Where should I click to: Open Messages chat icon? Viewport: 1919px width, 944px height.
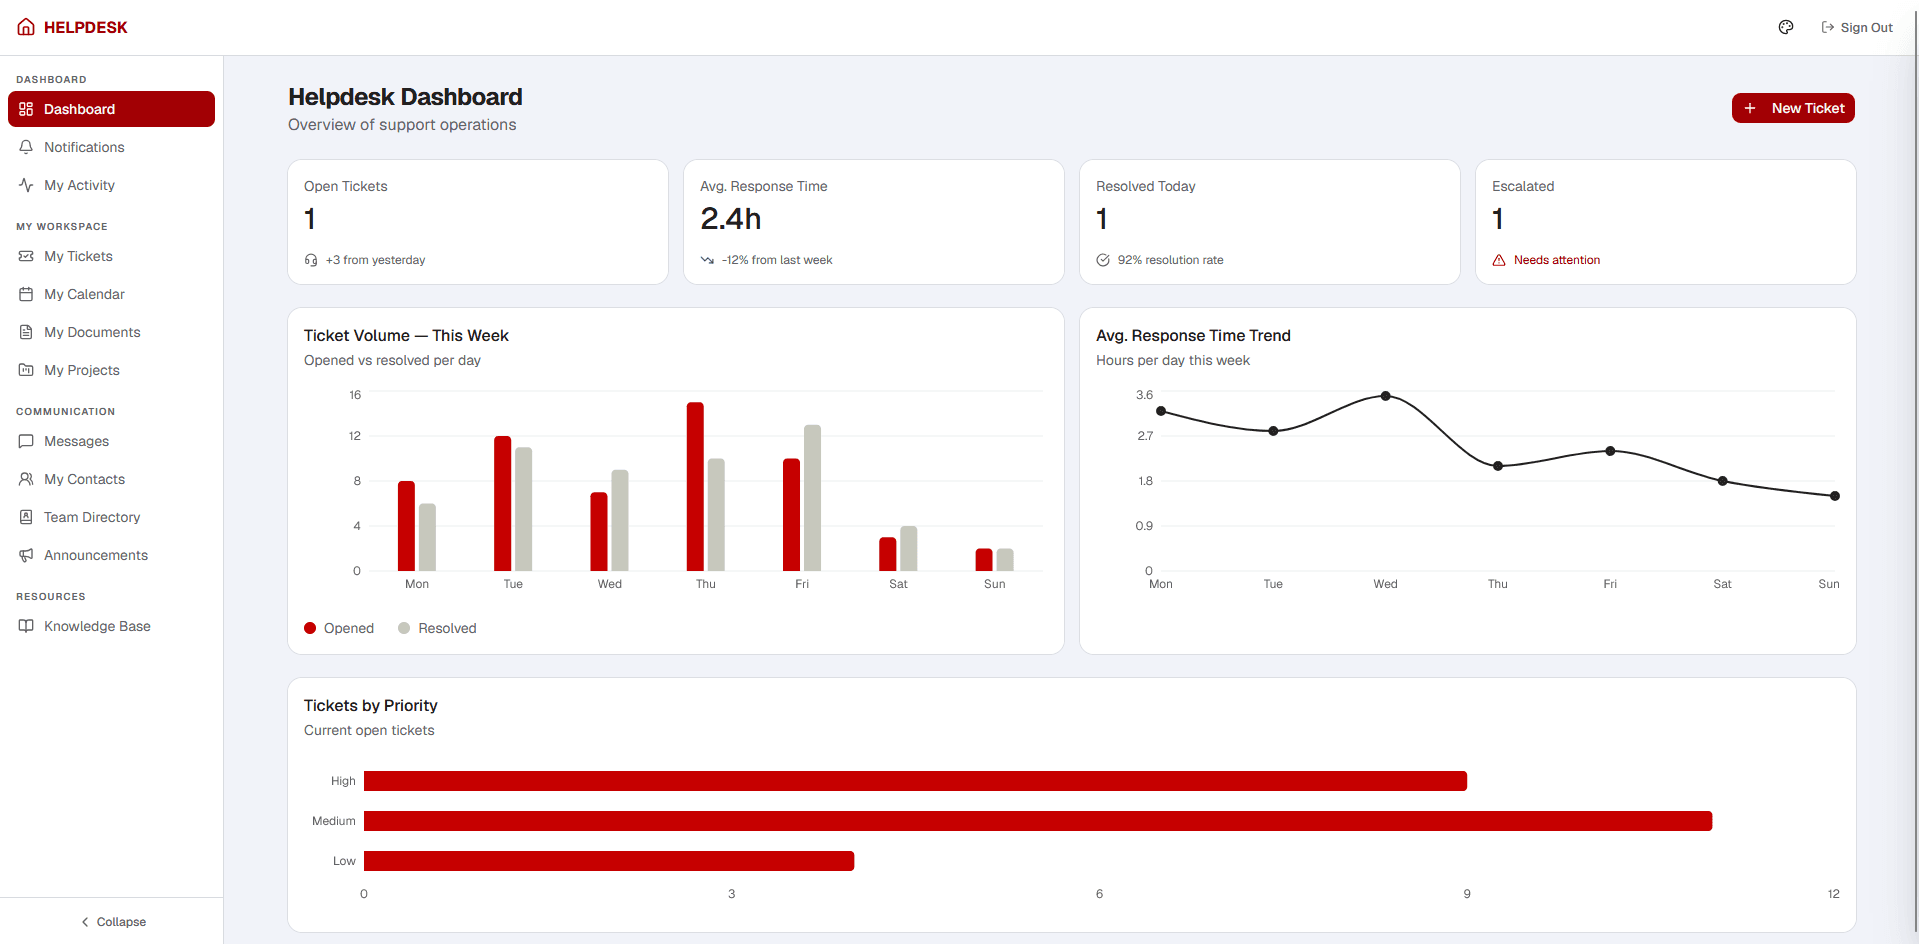coord(26,441)
